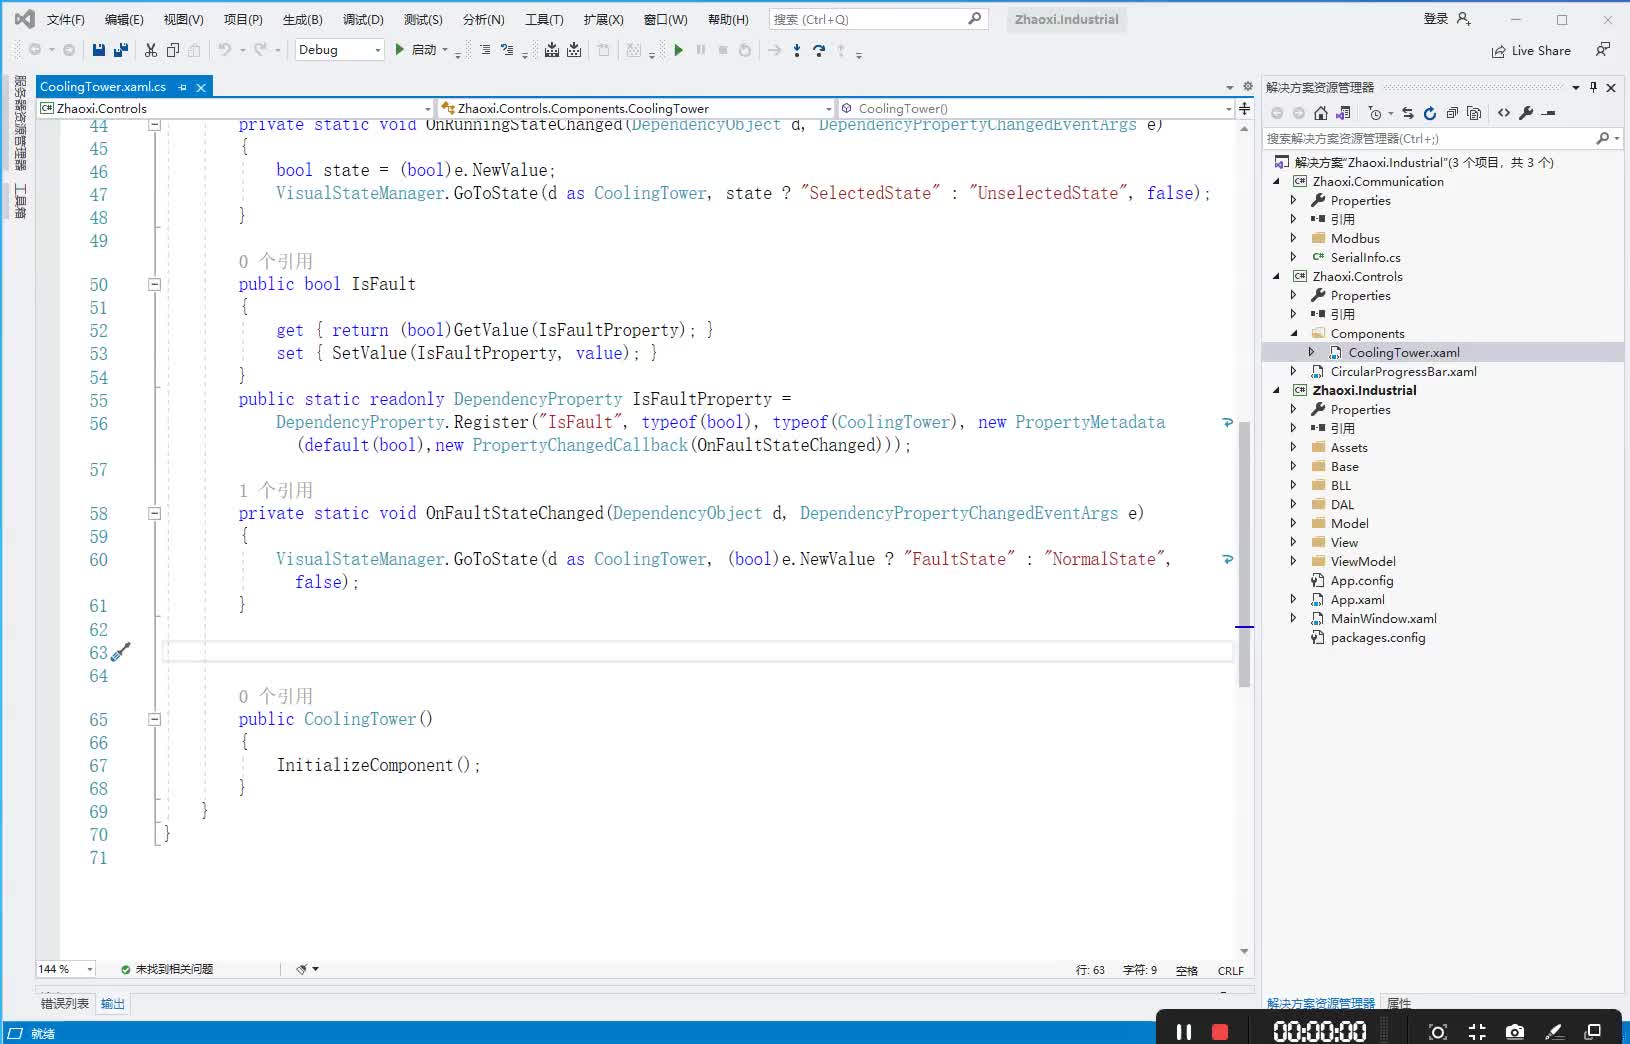
Task: Click the top search box (Ctrl+Q)
Action: pyautogui.click(x=878, y=19)
